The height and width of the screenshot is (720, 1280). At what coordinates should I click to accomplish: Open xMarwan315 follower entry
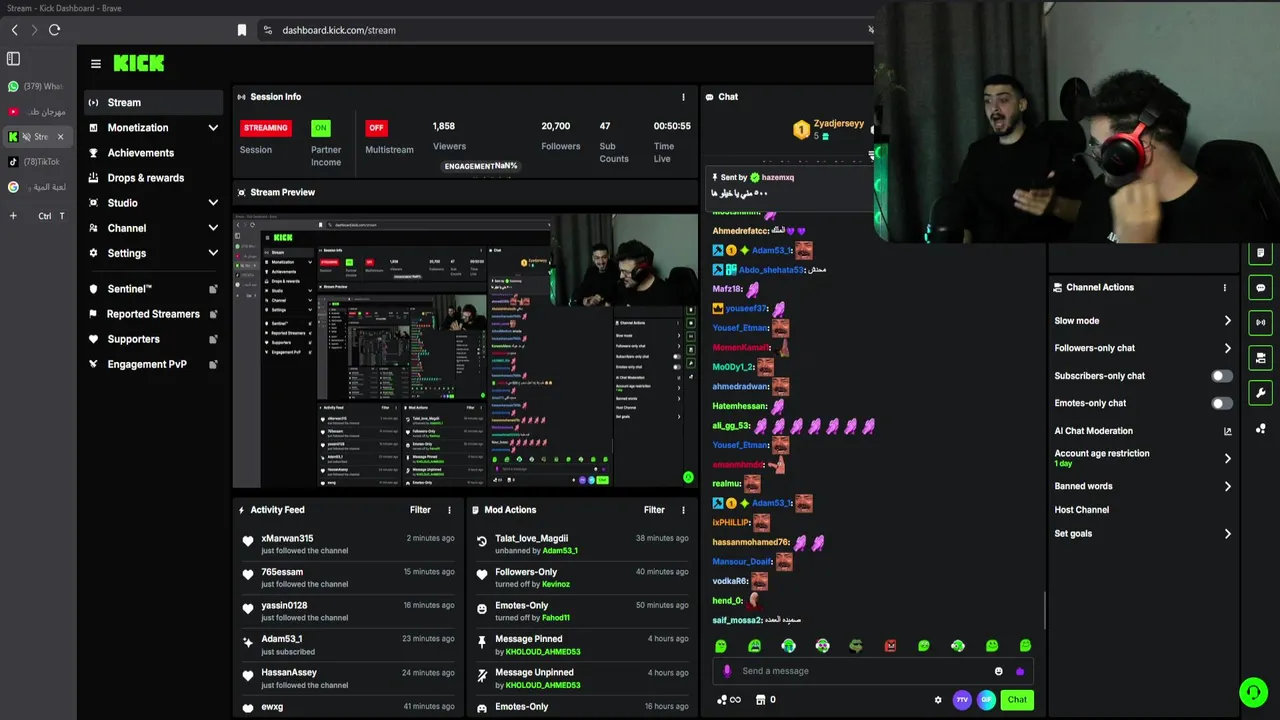point(347,544)
